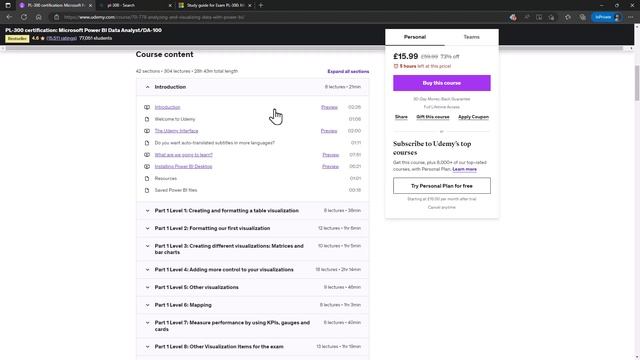Click 'Welcome to Udemy' lecture text
This screenshot has width=640, height=360.
click(175, 119)
